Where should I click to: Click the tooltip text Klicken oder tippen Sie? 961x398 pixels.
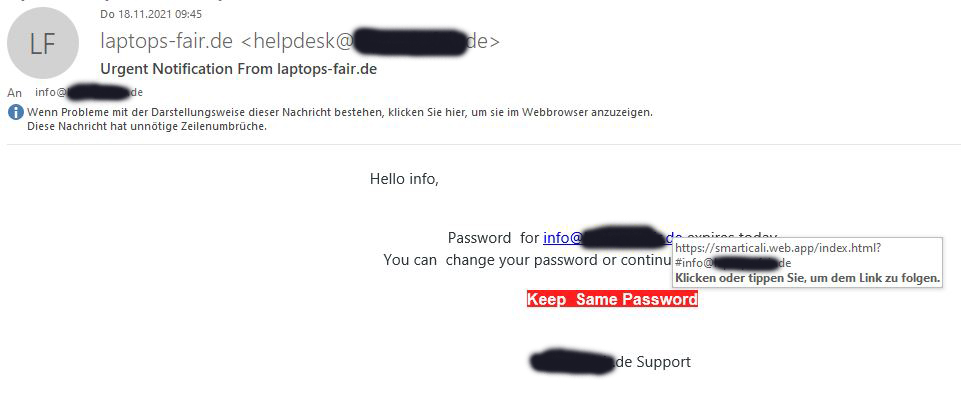808,278
